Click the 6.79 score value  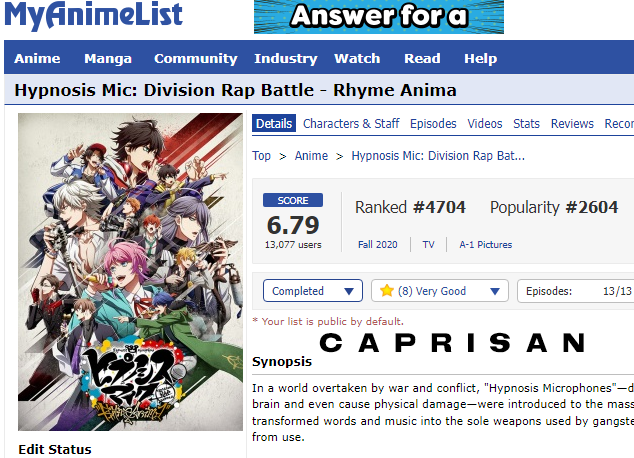click(293, 225)
